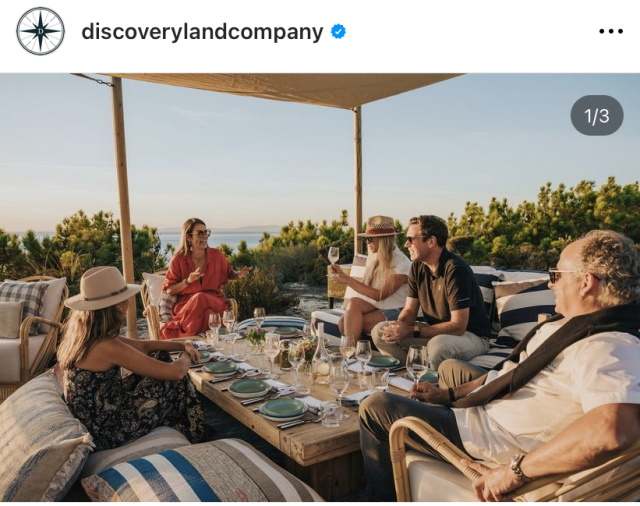Click the plaid cushion on left chair
Image resolution: width=640 pixels, height=506 pixels.
[x=23, y=302]
